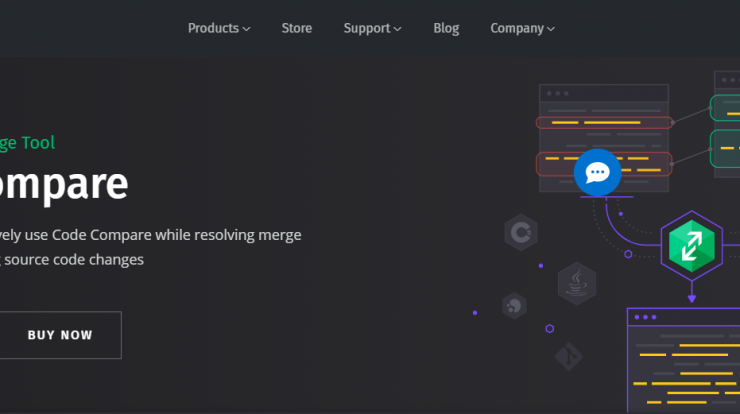Open the Blog link

pyautogui.click(x=446, y=28)
